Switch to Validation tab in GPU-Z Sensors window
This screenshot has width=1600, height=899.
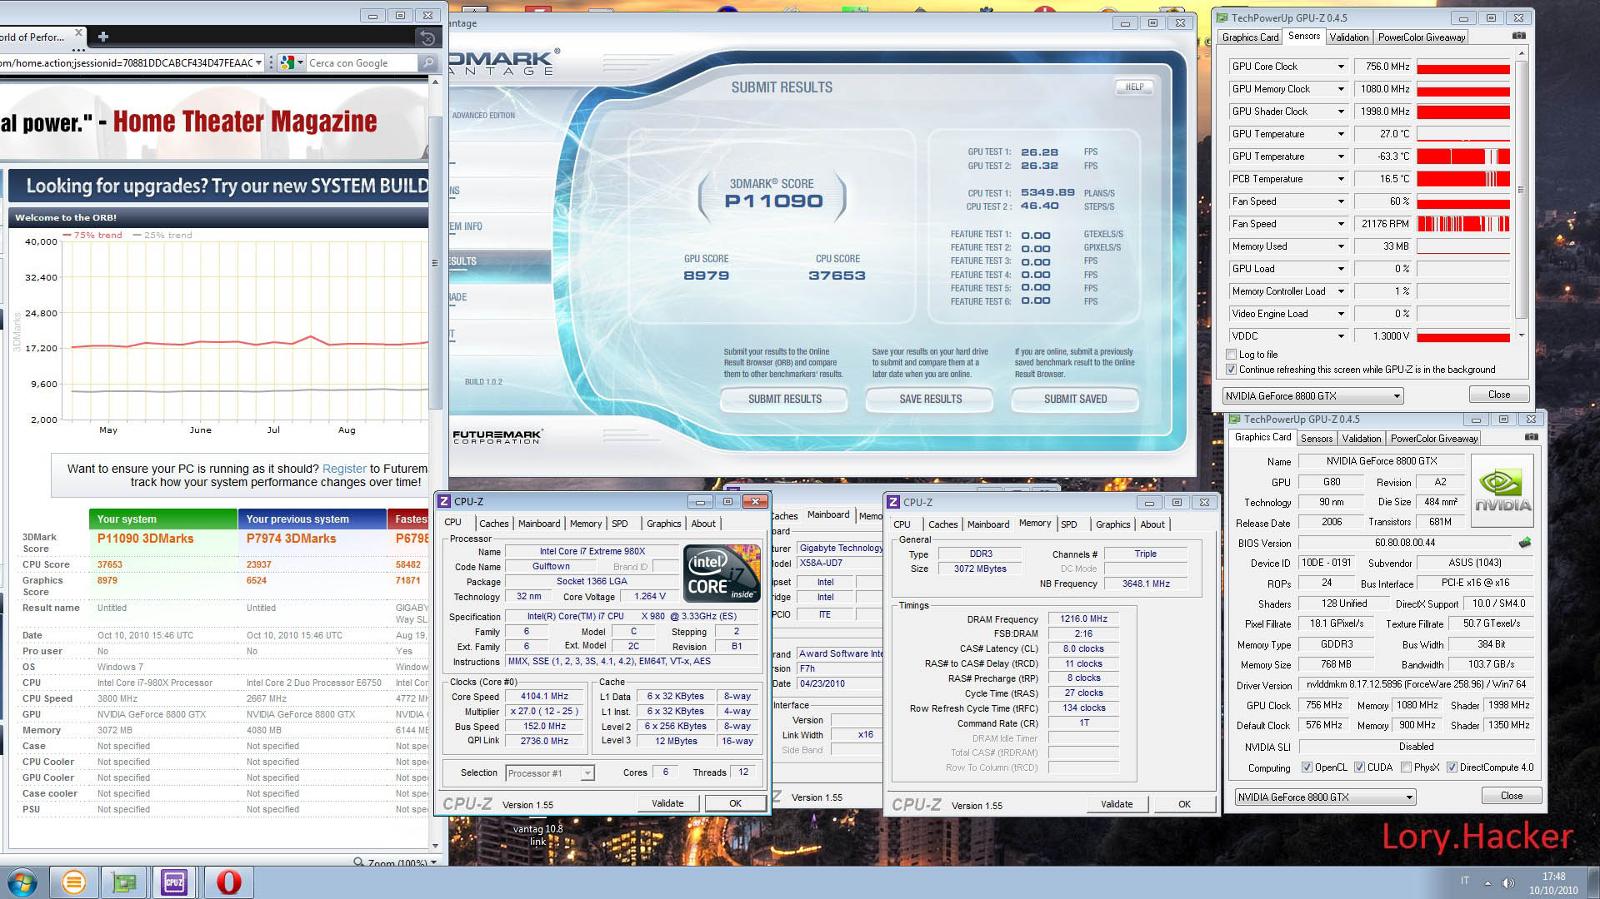tap(1348, 37)
